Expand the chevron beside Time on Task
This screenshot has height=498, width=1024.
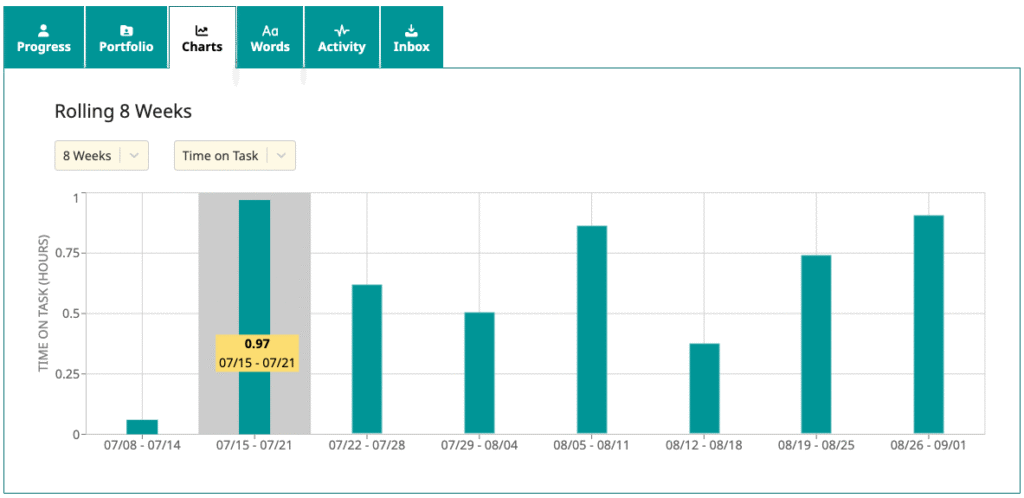[282, 156]
